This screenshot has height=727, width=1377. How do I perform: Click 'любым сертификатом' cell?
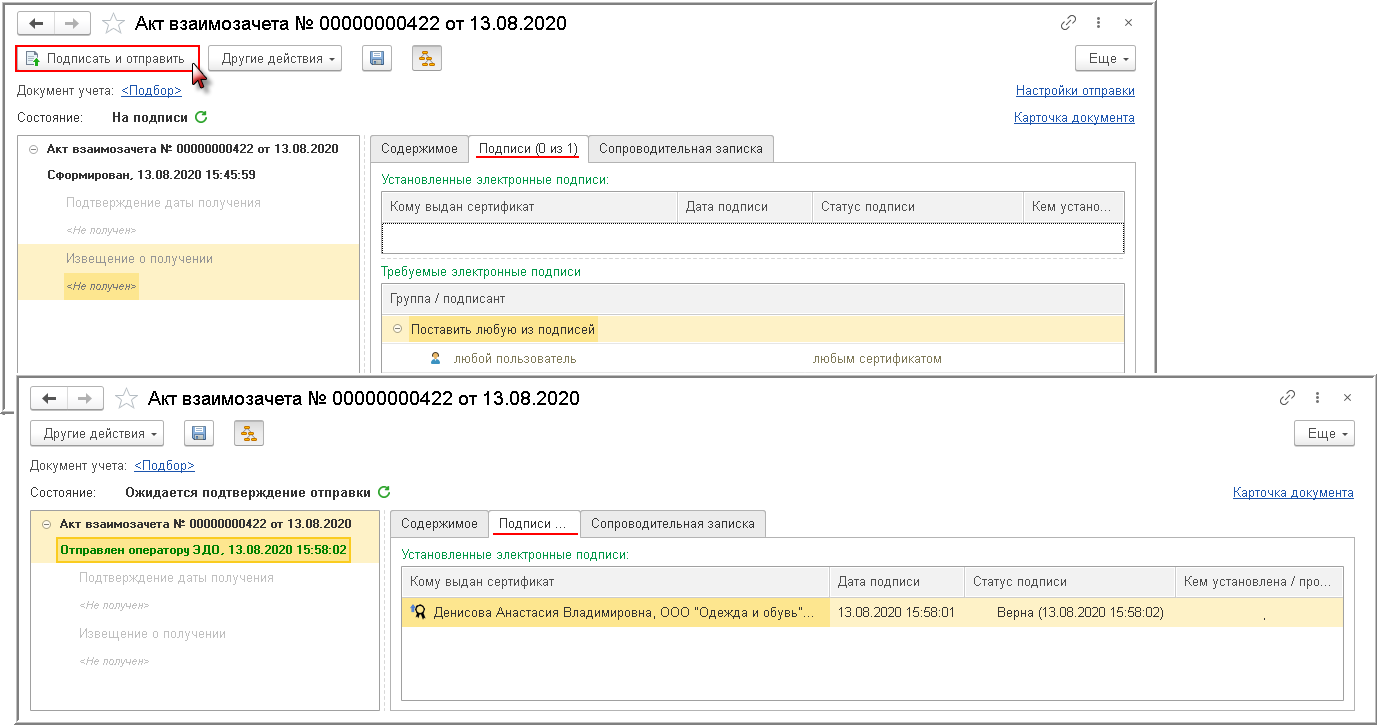tap(877, 359)
